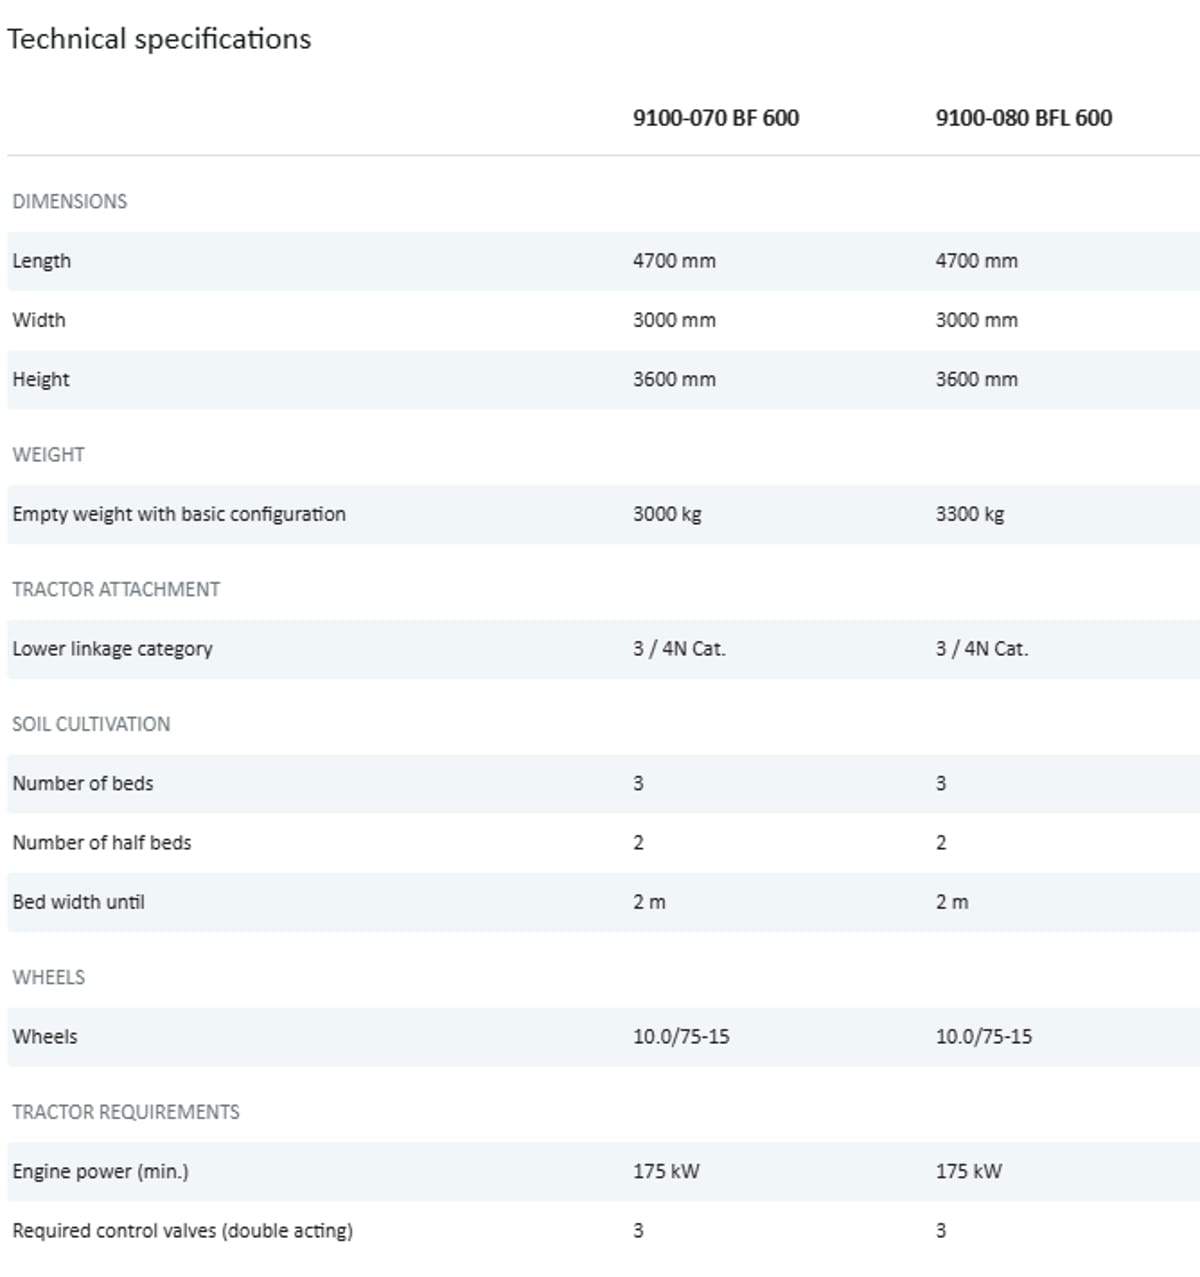Select the 9100-070 BF 600 column header
The width and height of the screenshot is (1200, 1277).
tap(716, 118)
